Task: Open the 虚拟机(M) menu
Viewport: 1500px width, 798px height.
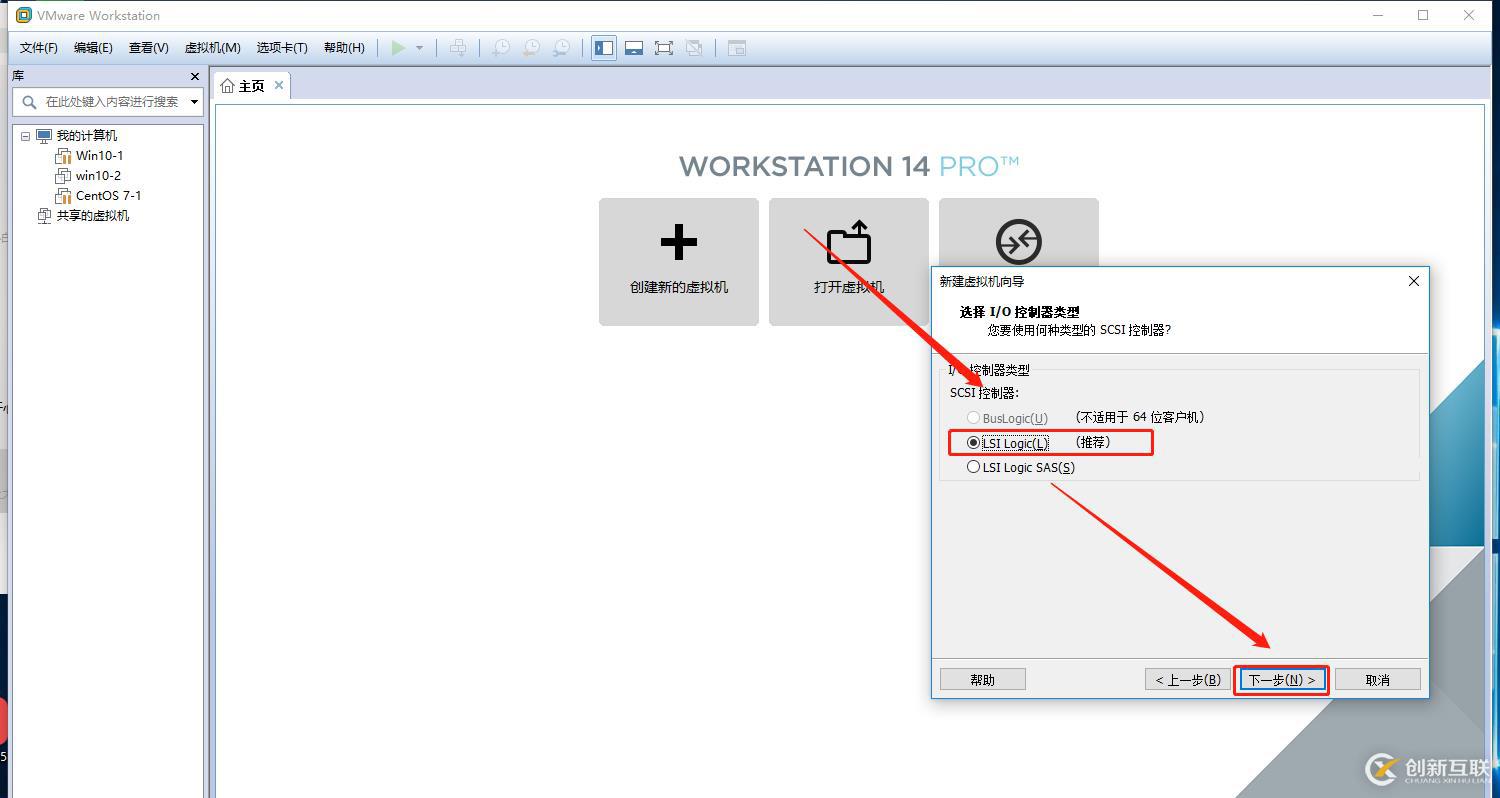Action: 212,48
